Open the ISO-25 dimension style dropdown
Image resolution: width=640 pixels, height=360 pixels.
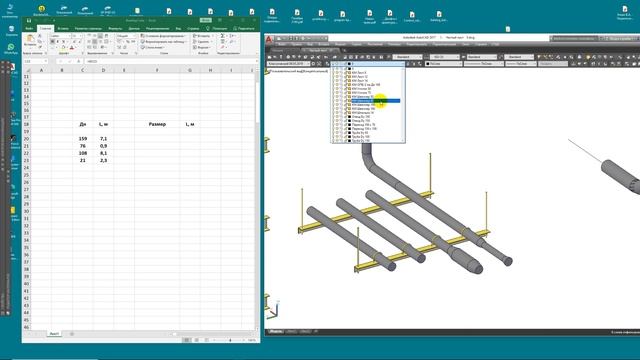pyautogui.click(x=444, y=57)
